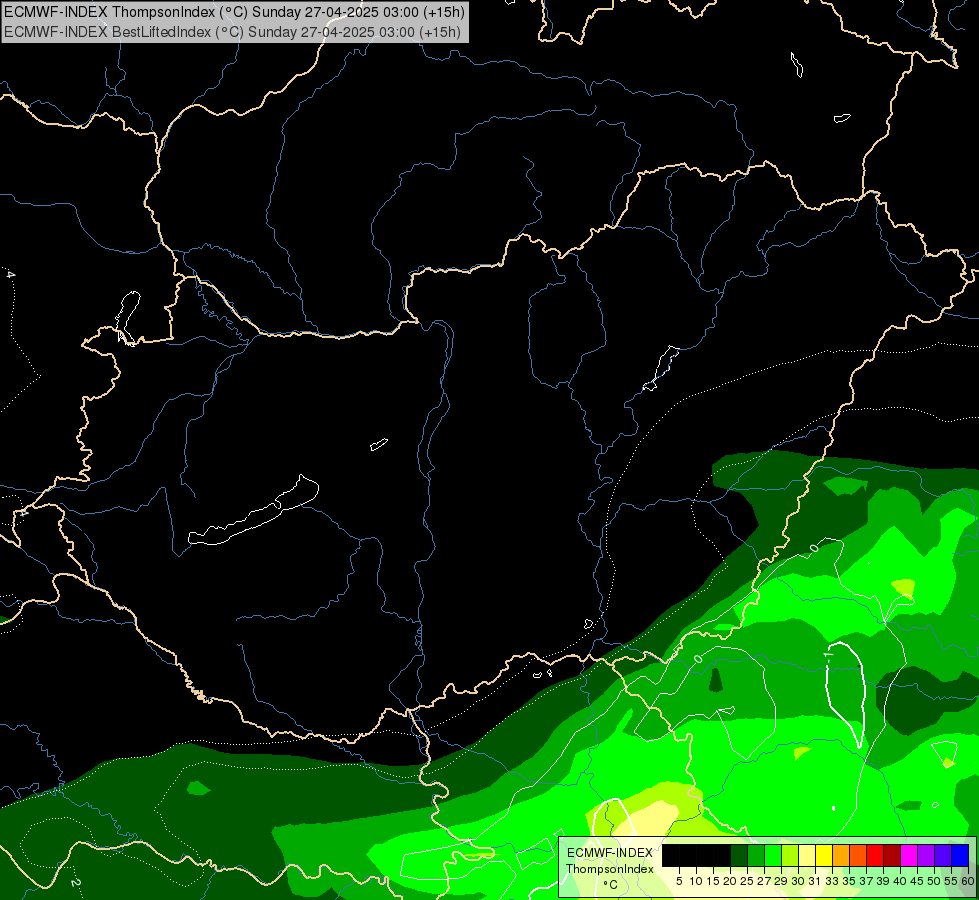Click the legend tick value 20
The height and width of the screenshot is (900, 979).
click(x=729, y=881)
